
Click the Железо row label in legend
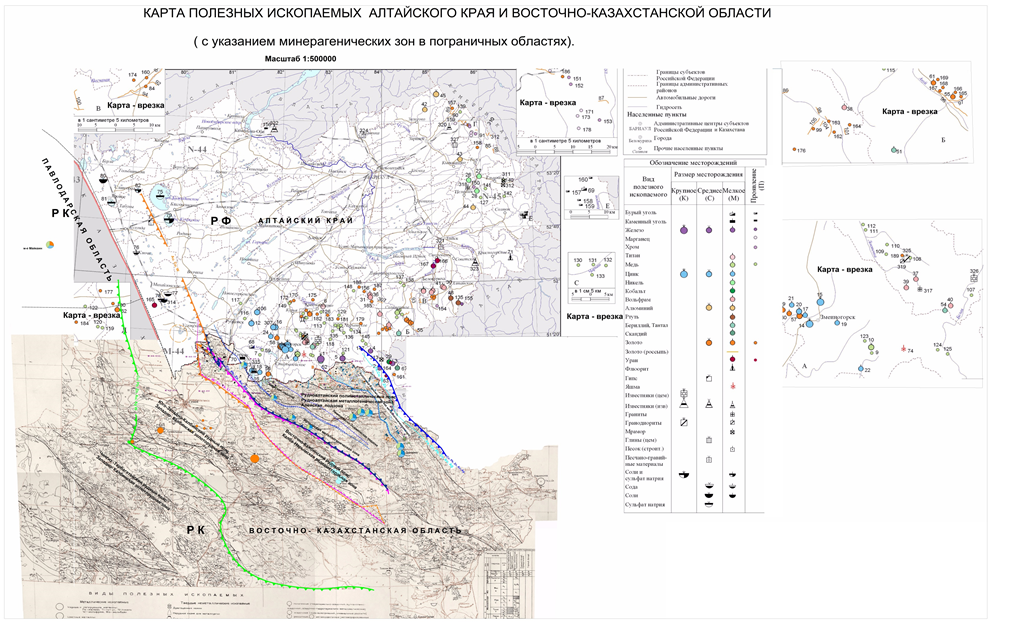point(634,230)
